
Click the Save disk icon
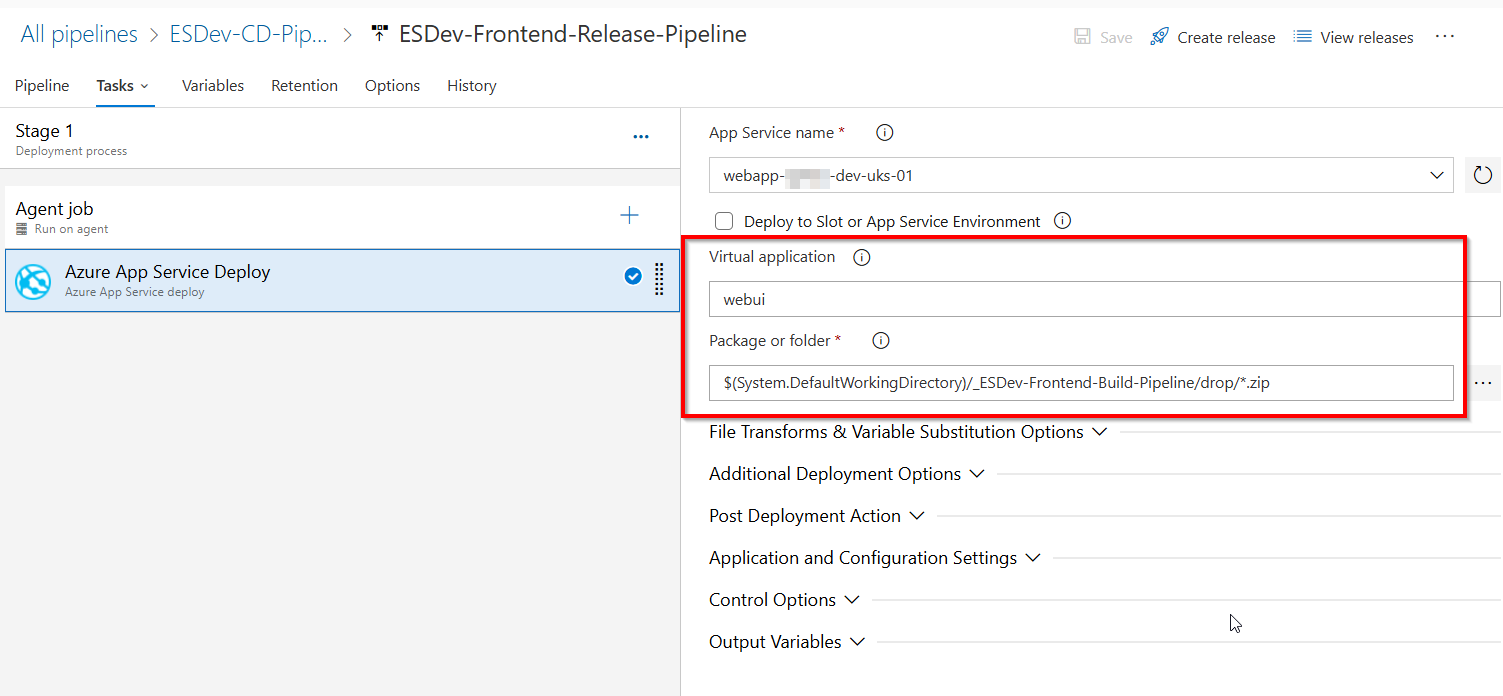pyautogui.click(x=1082, y=36)
